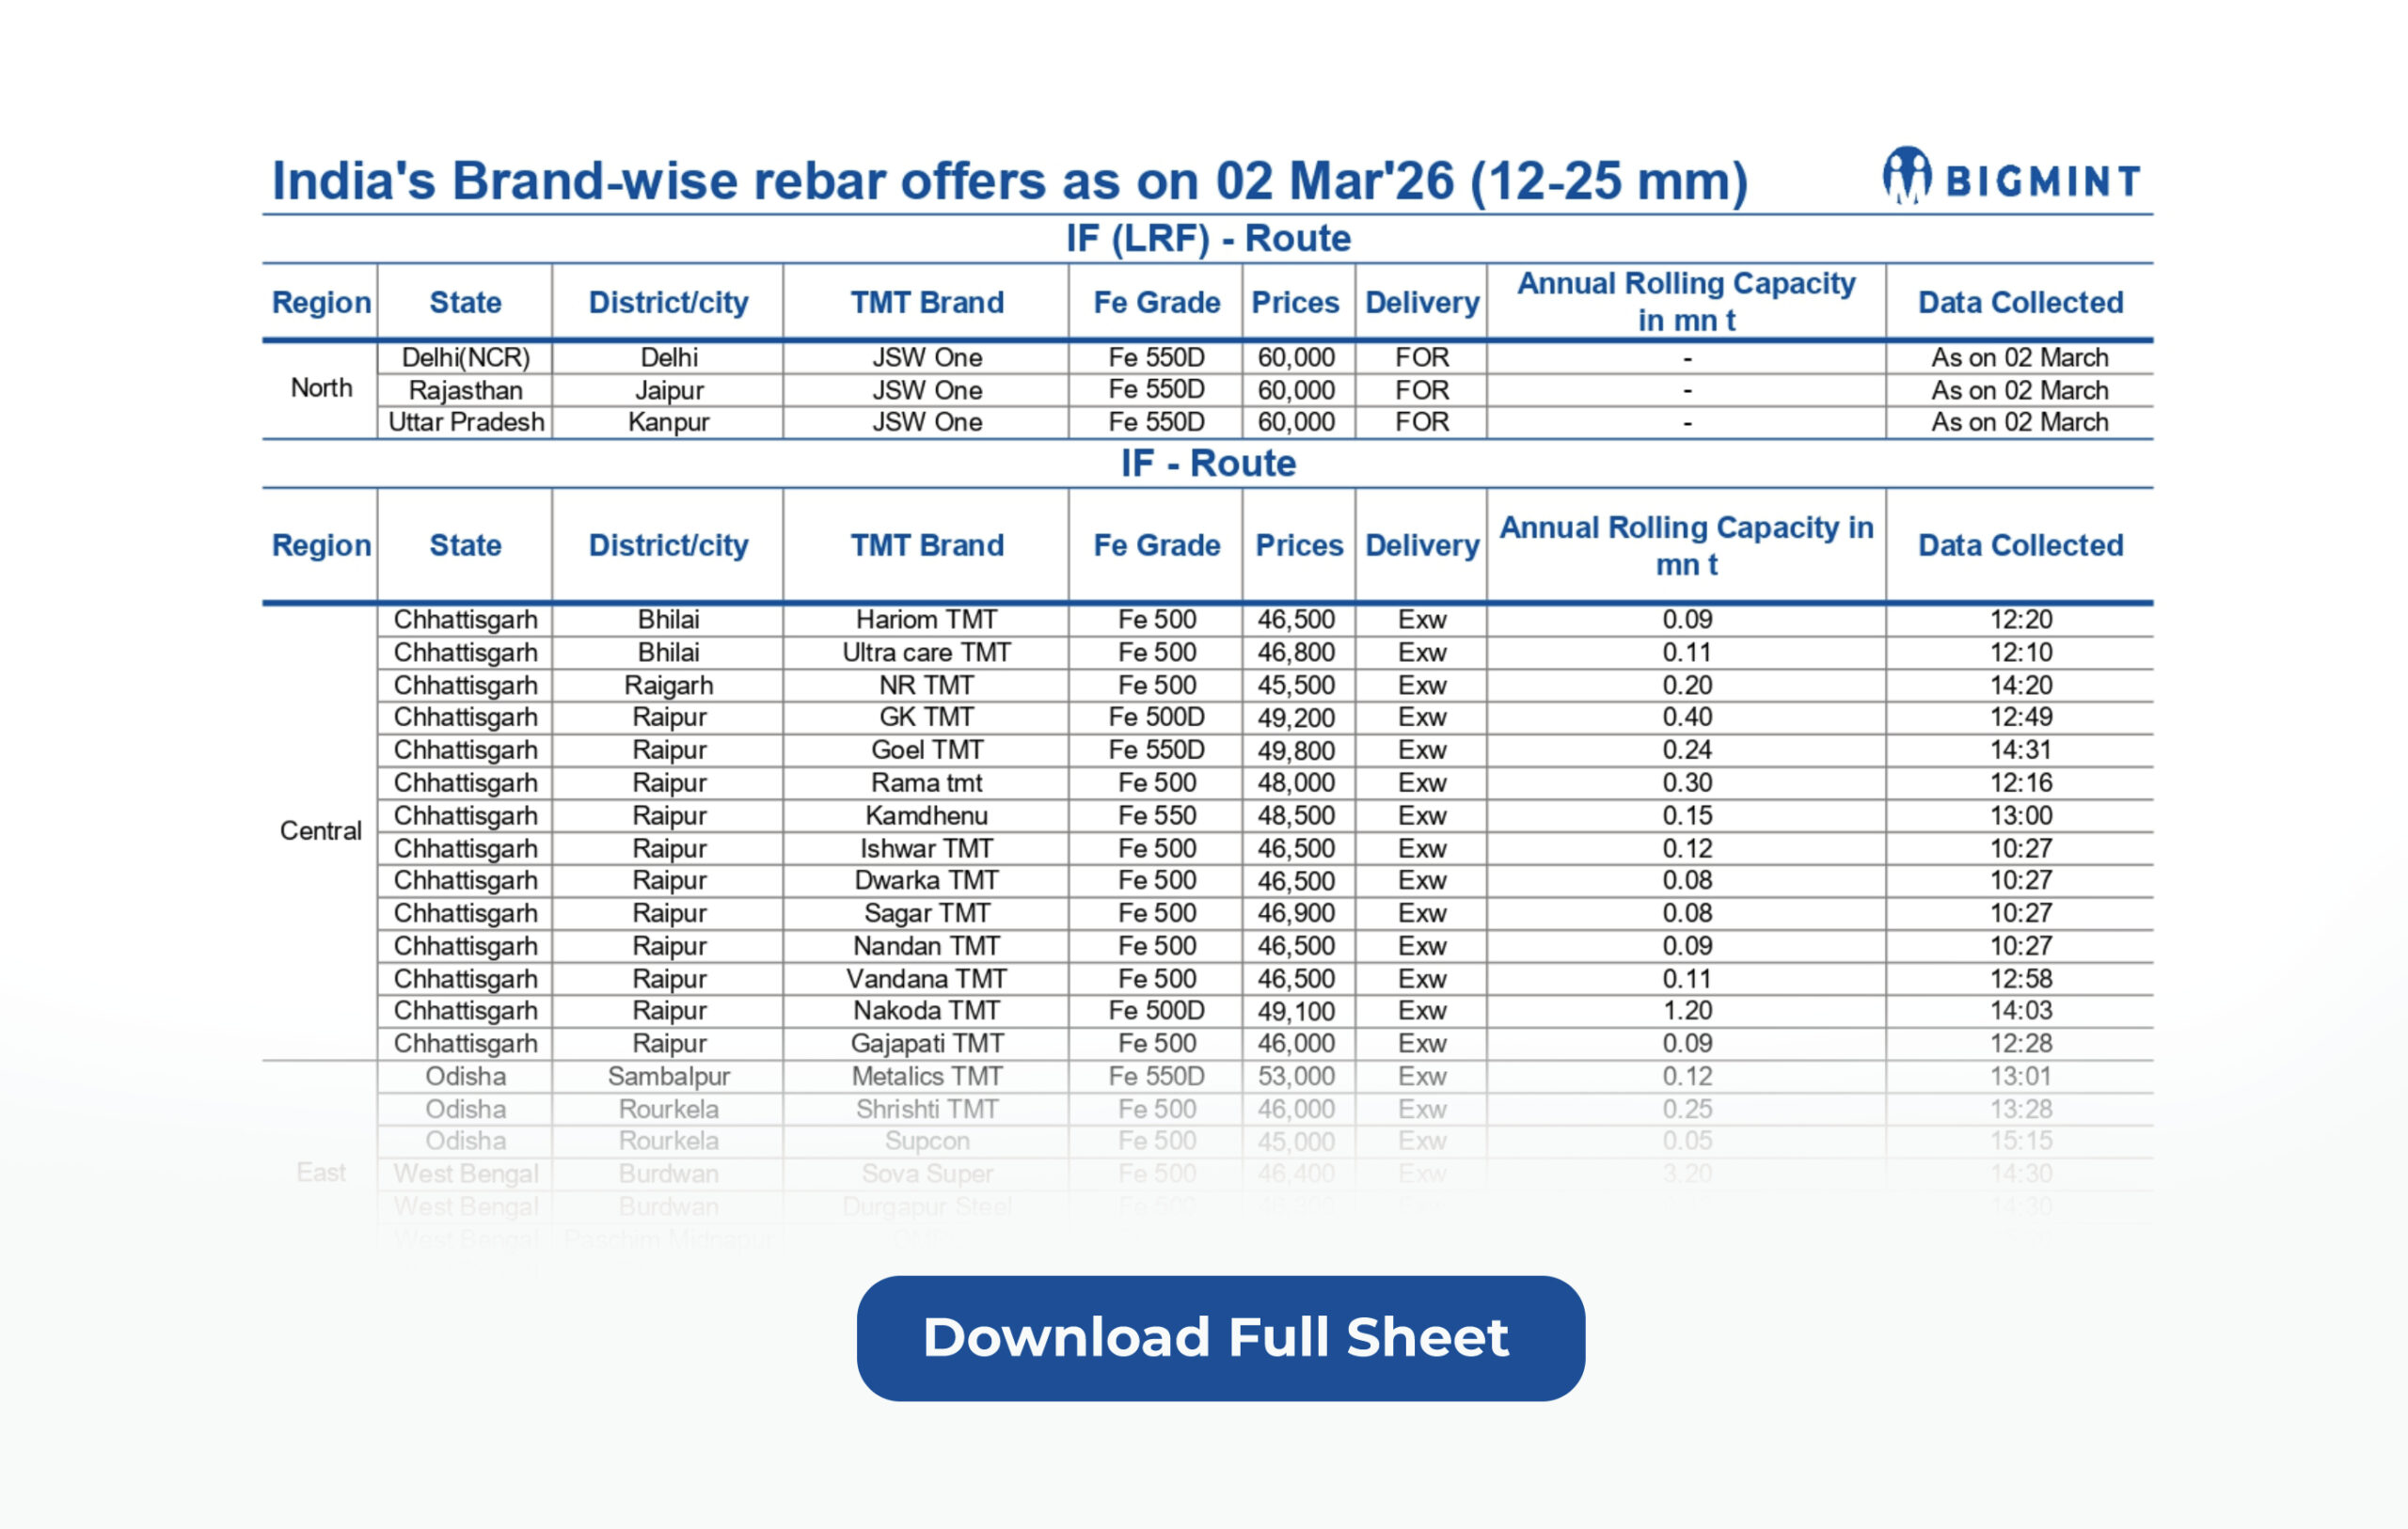Screen dimensions: 2408x1529
Task: Click the Metalics TMT brand cell
Action: click(926, 1076)
